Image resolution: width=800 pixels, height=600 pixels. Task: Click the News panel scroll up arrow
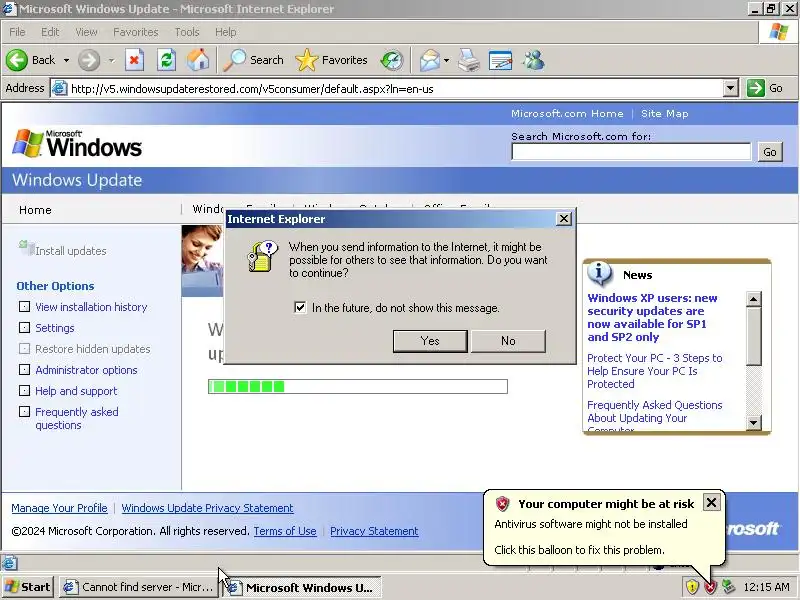point(754,299)
